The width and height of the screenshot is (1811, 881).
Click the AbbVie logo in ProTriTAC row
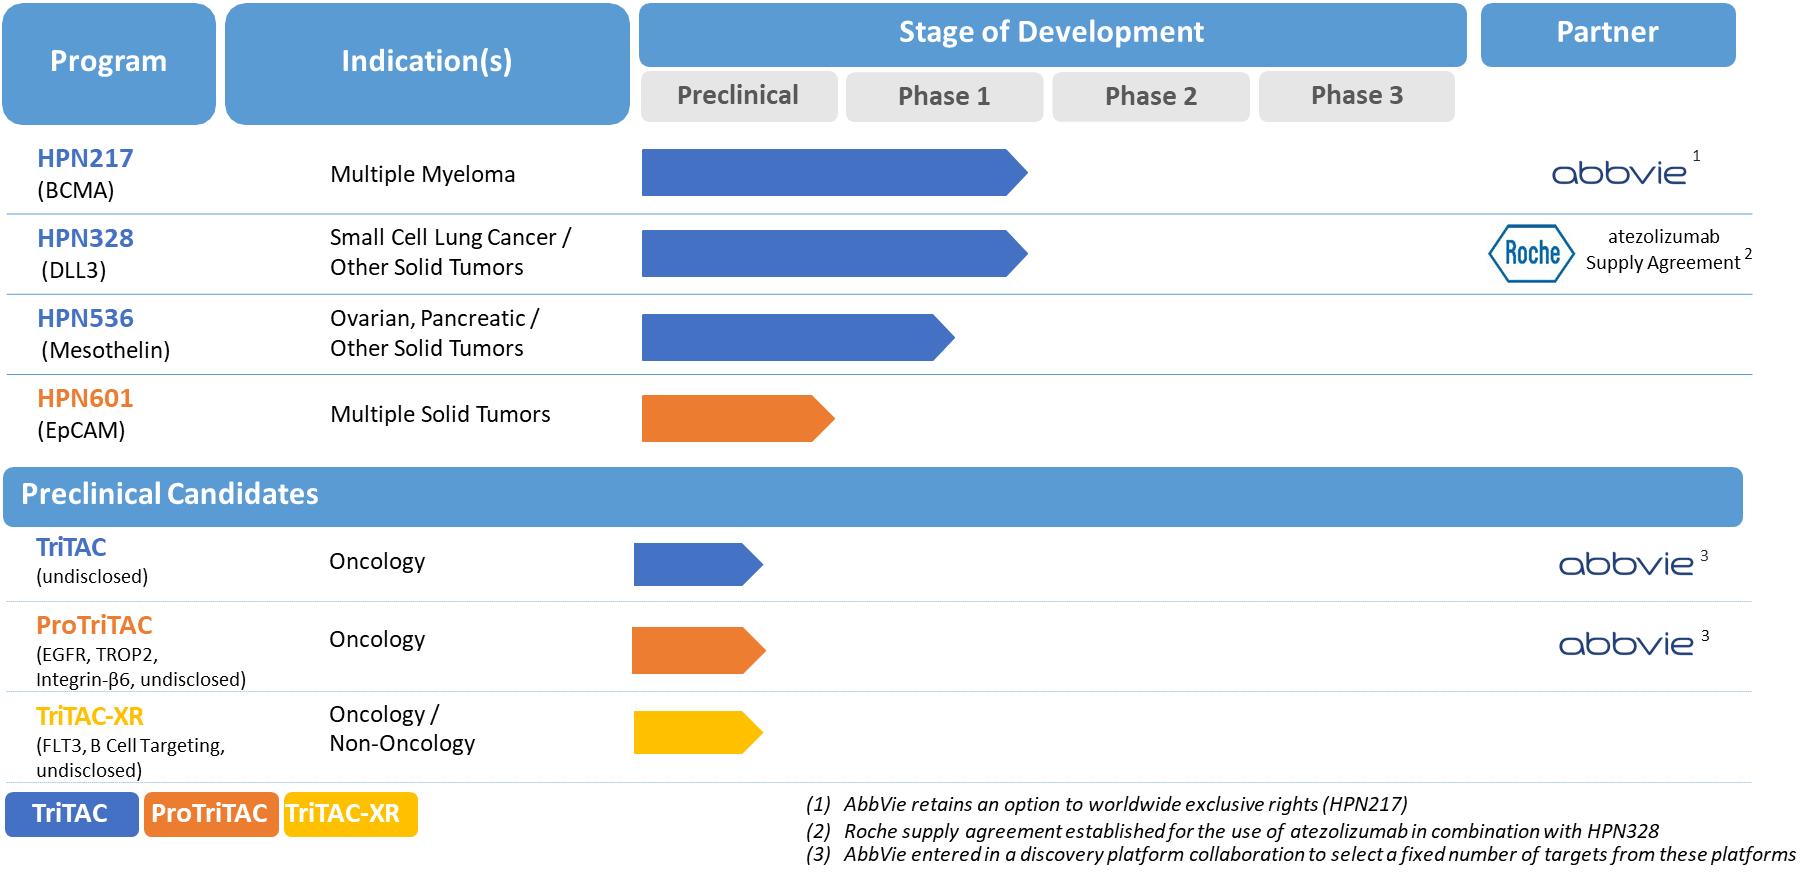click(x=1625, y=645)
